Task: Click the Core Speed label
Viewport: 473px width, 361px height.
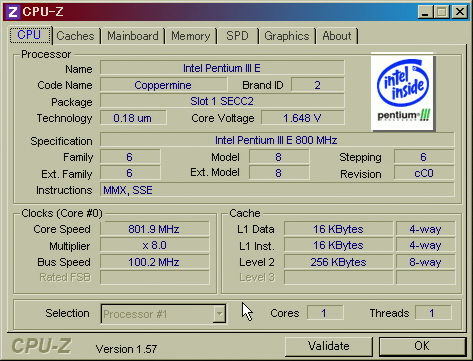Action: [x=62, y=229]
